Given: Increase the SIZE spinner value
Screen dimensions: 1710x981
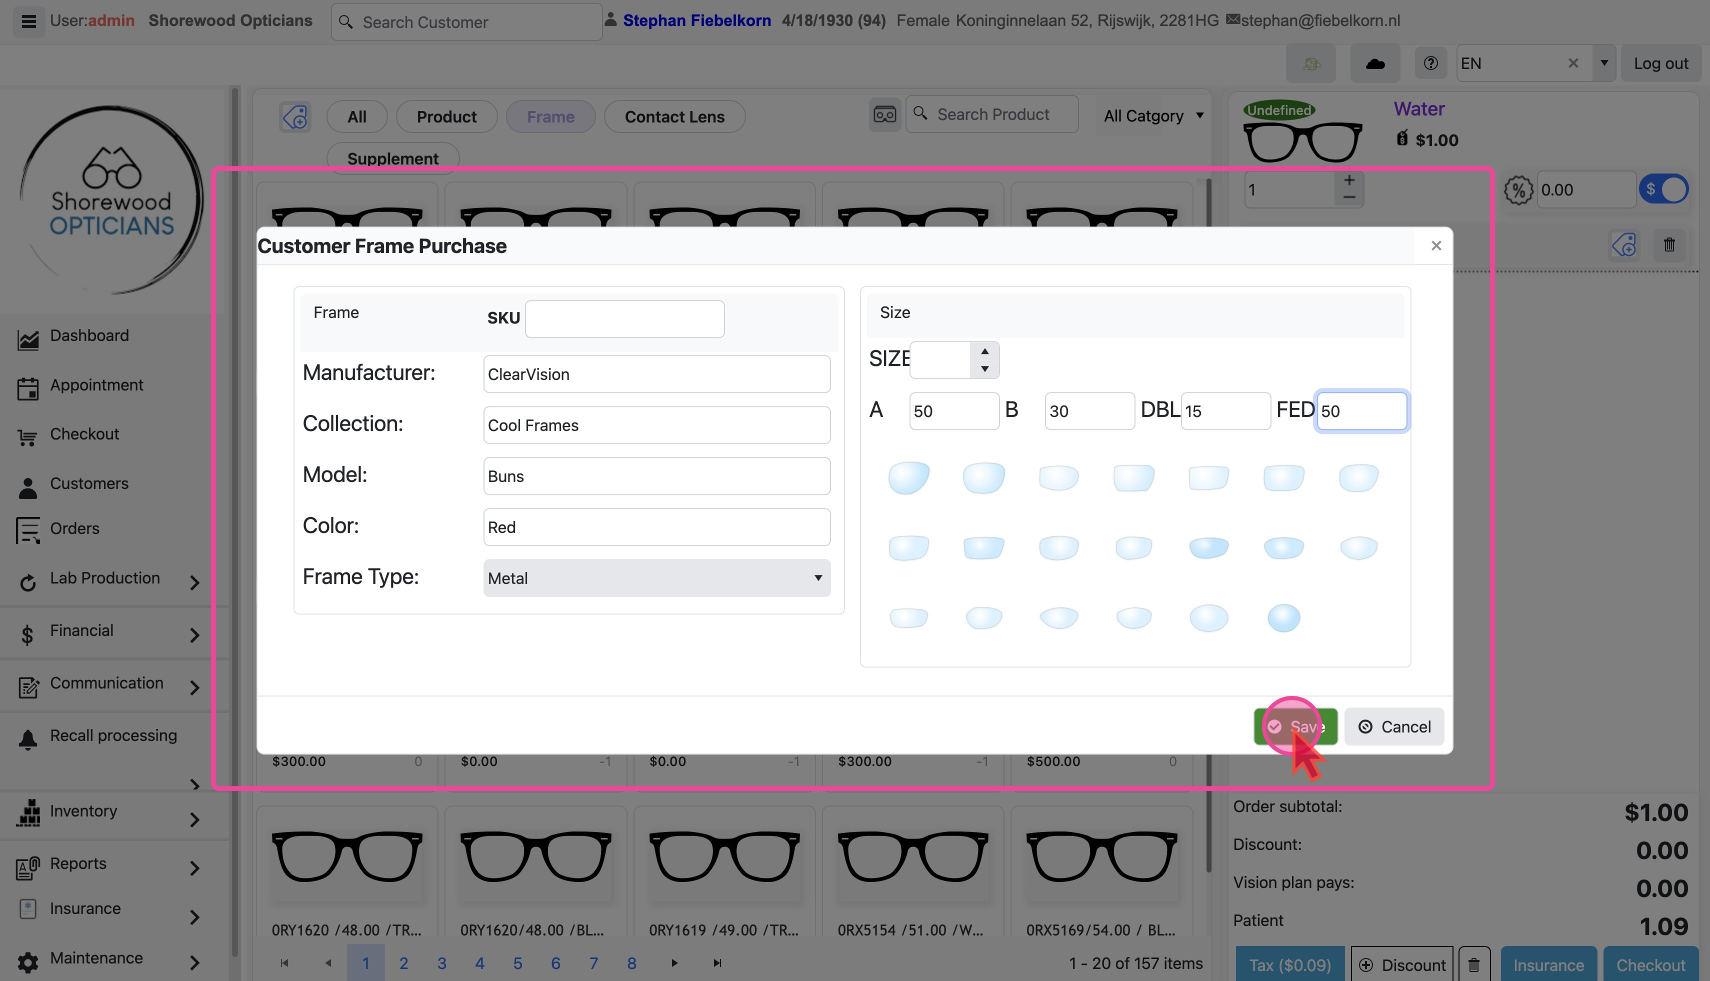Looking at the screenshot, I should (985, 351).
